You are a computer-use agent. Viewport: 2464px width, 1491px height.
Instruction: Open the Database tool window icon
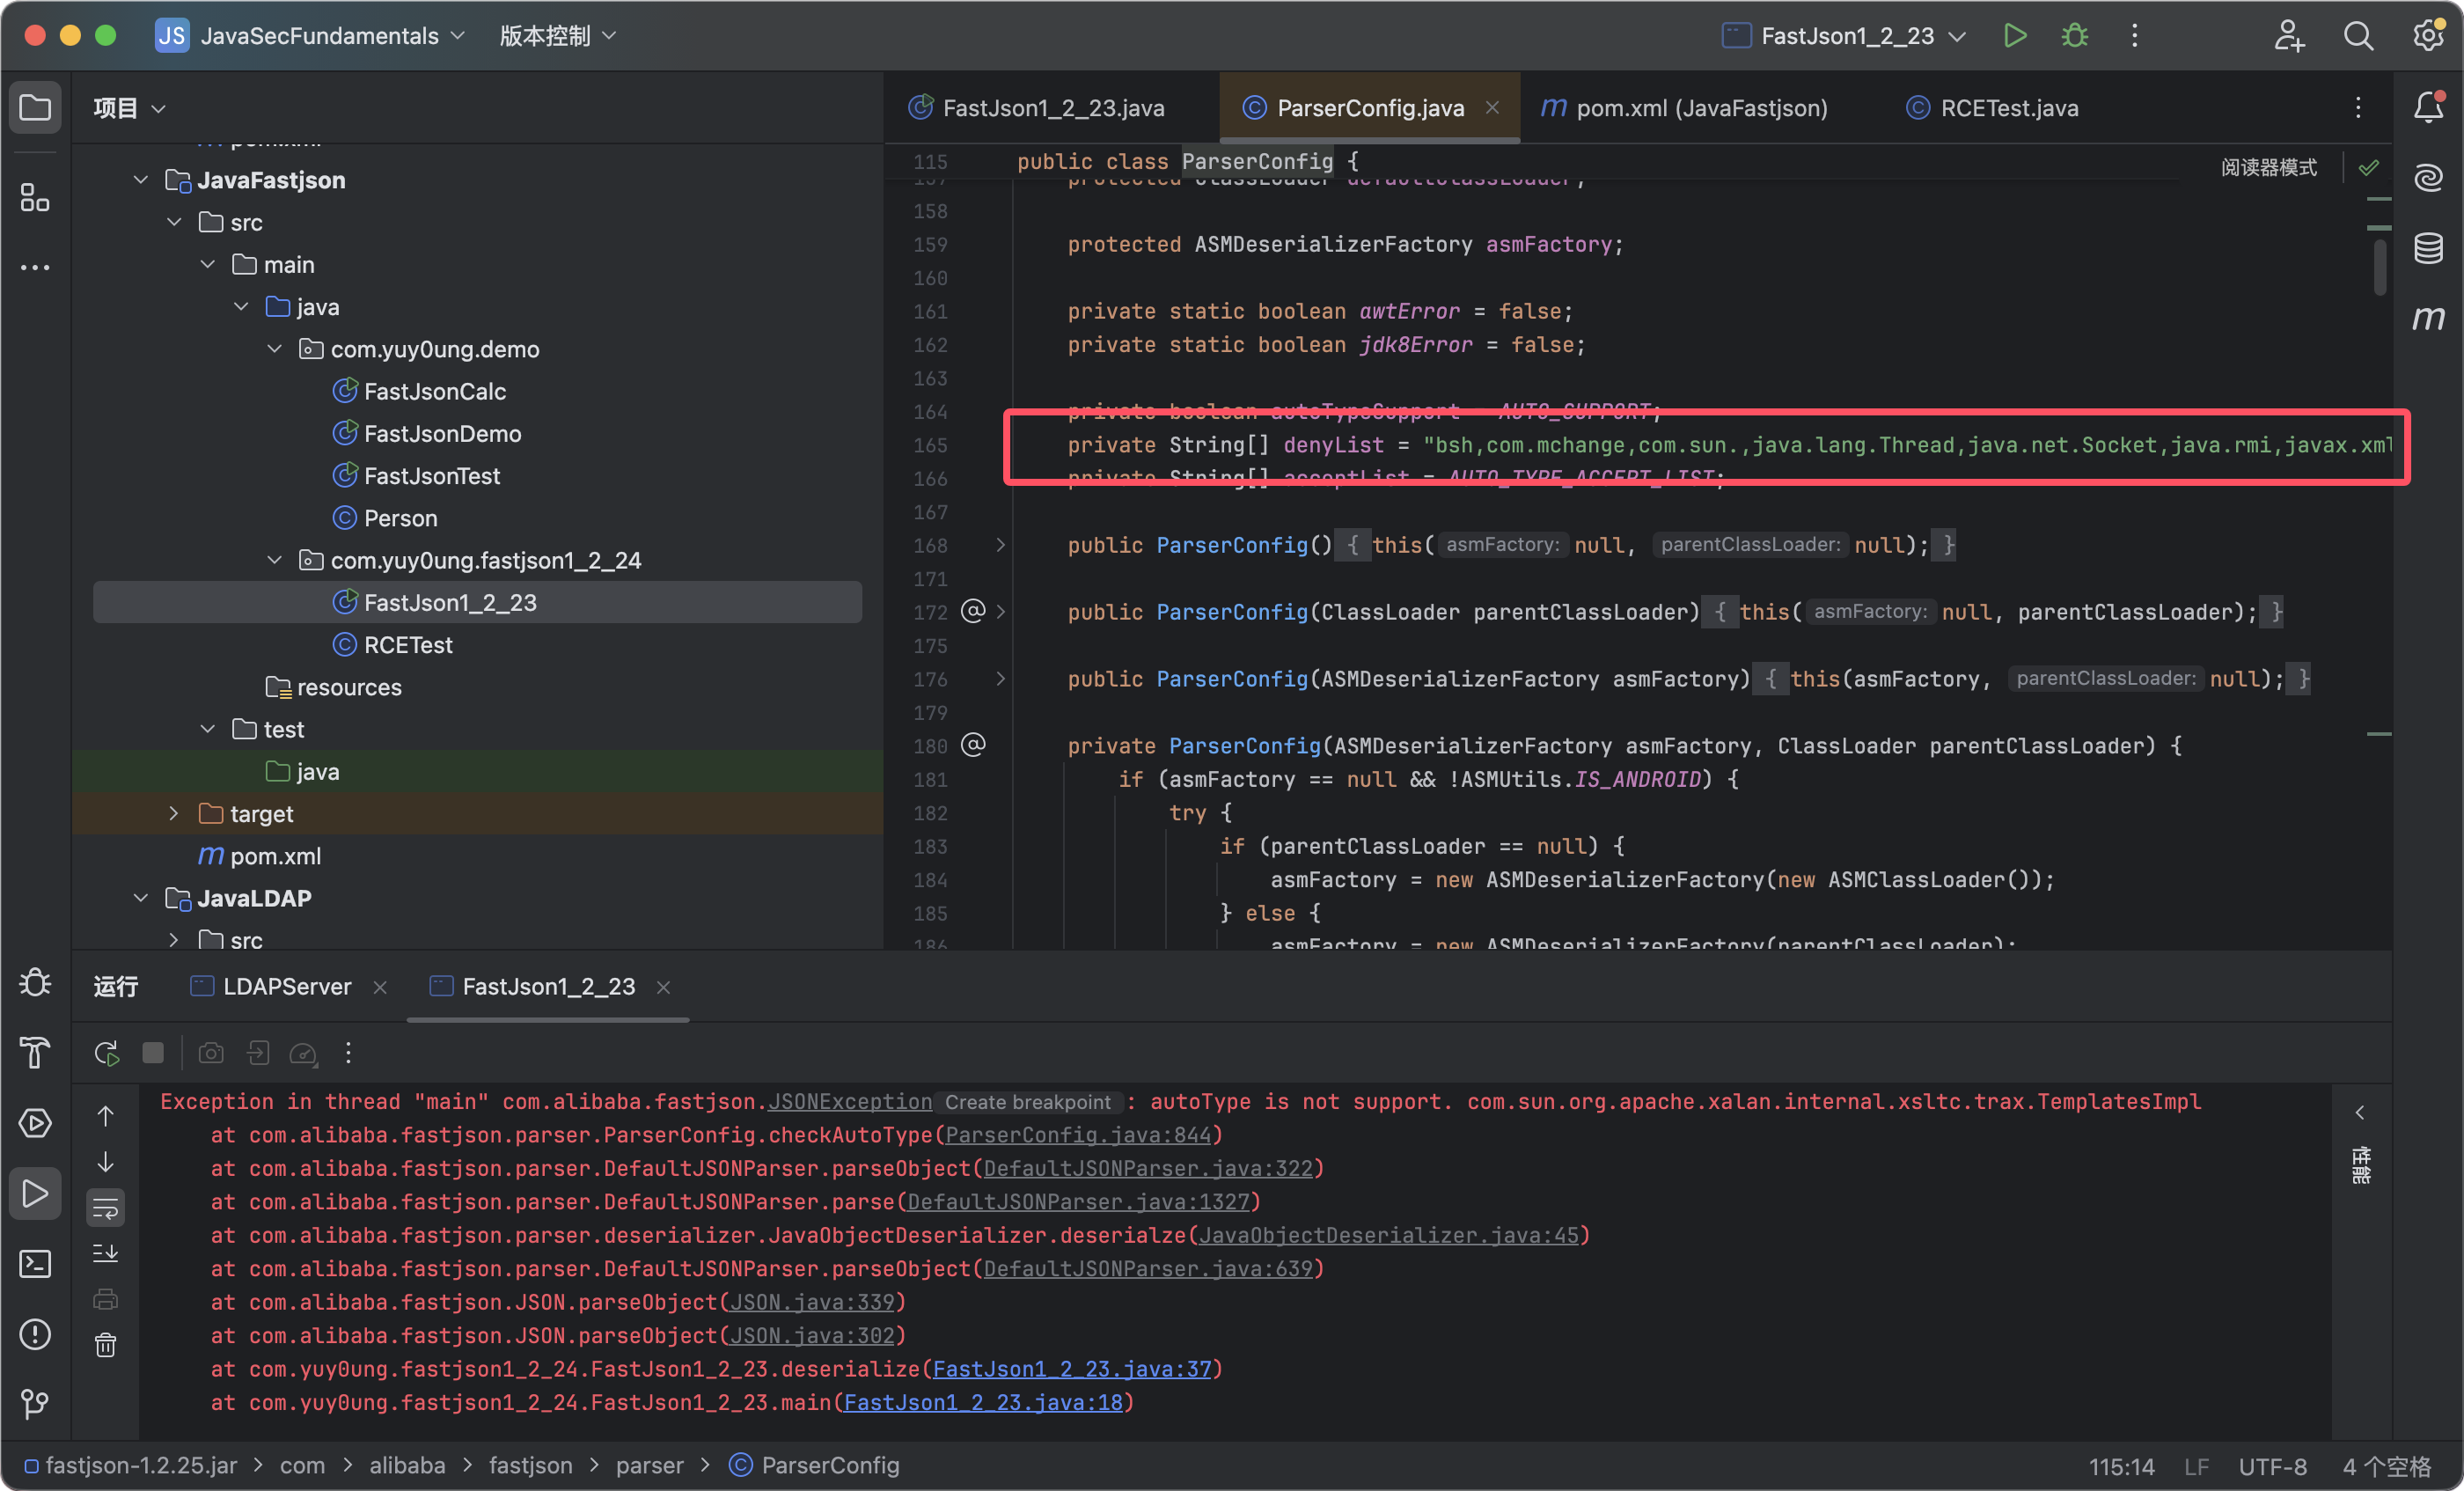click(2428, 248)
